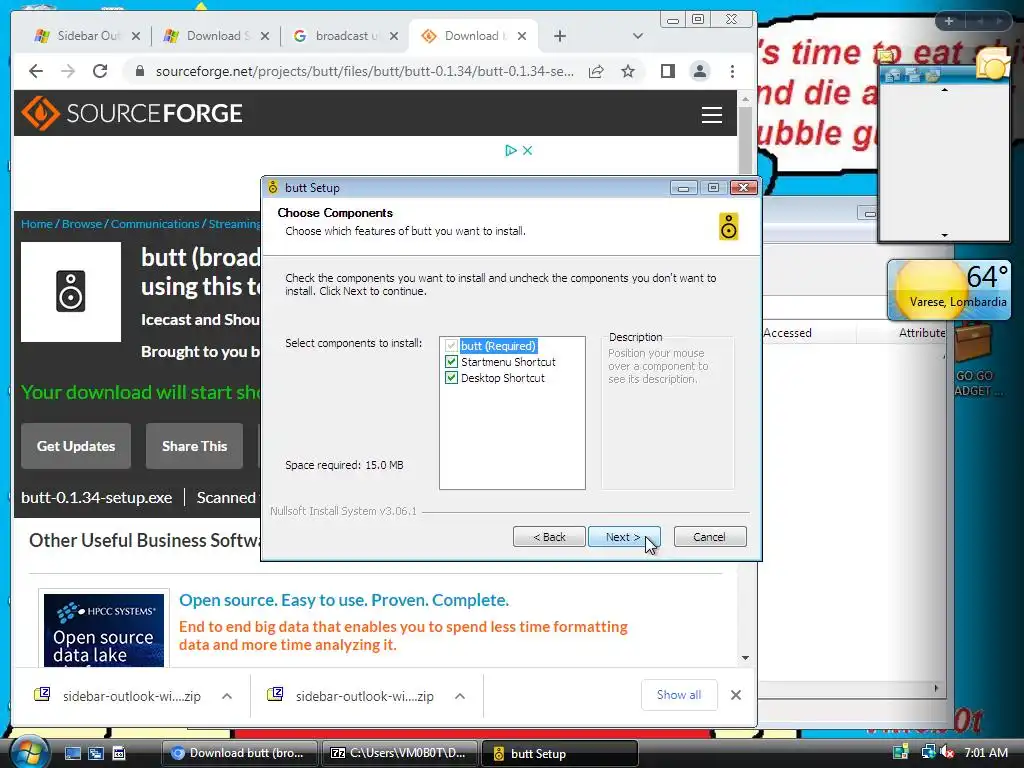
Task: Switch to the broadcast Google search tab
Action: click(x=345, y=36)
